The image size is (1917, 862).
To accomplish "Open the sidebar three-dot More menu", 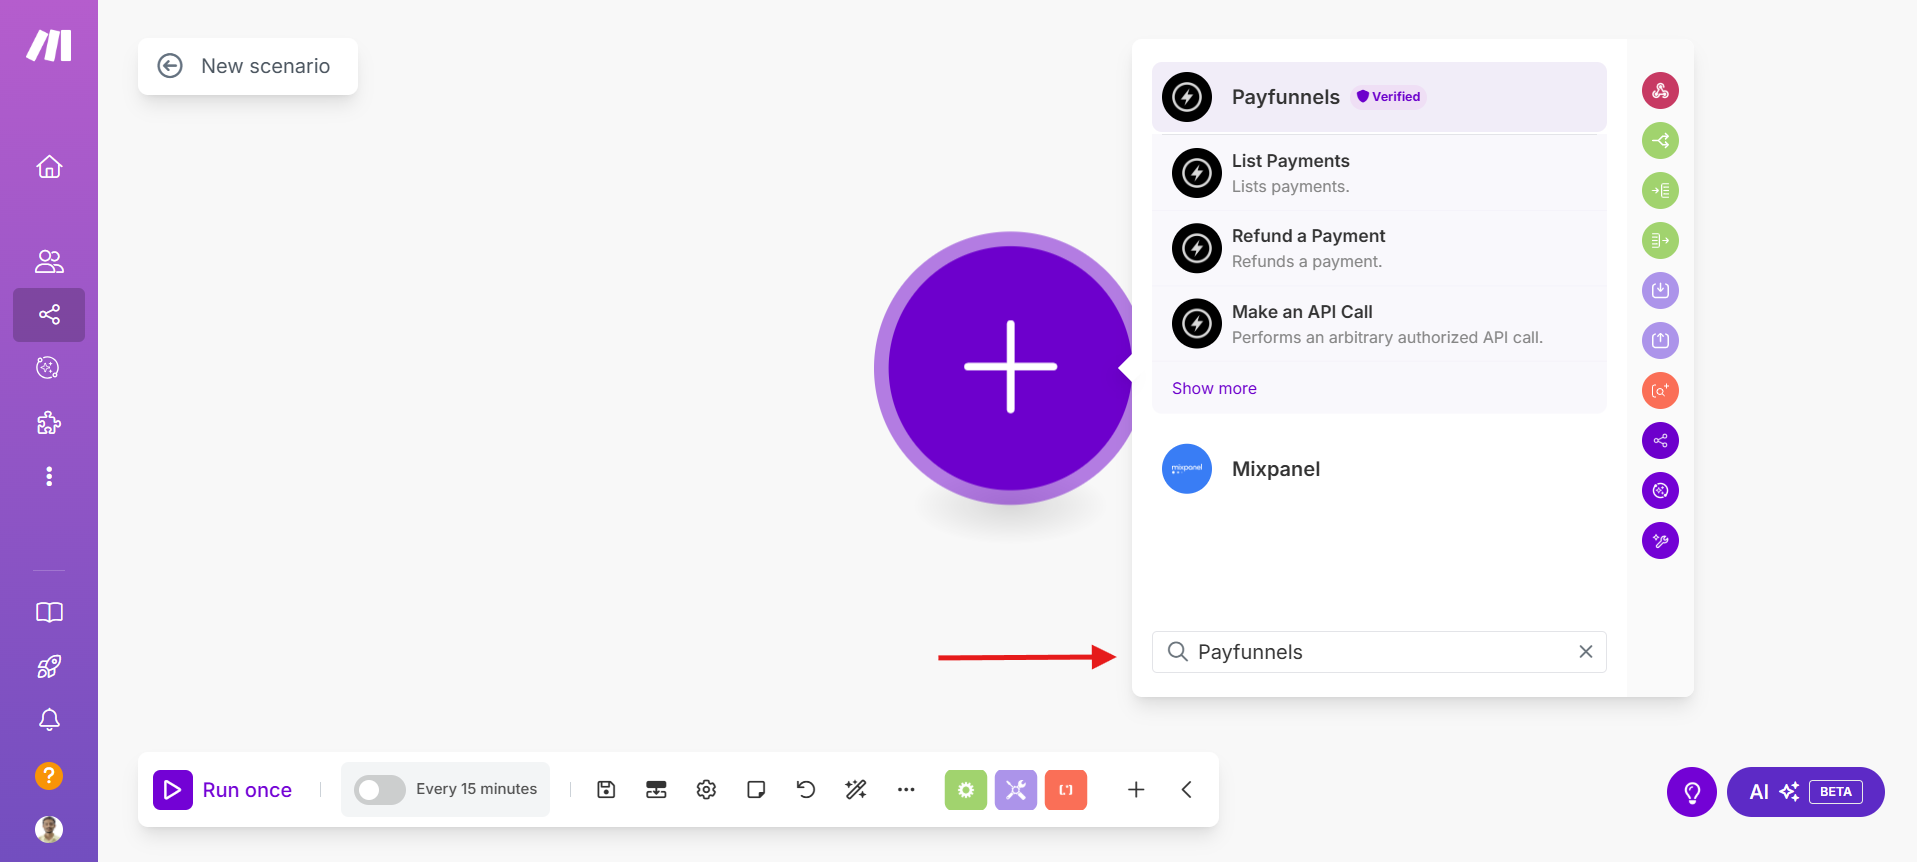I will click(x=49, y=476).
